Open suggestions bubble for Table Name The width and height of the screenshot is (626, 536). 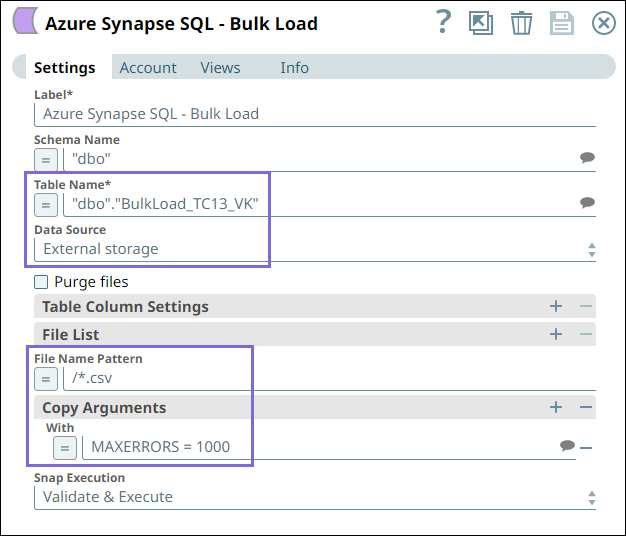click(587, 203)
